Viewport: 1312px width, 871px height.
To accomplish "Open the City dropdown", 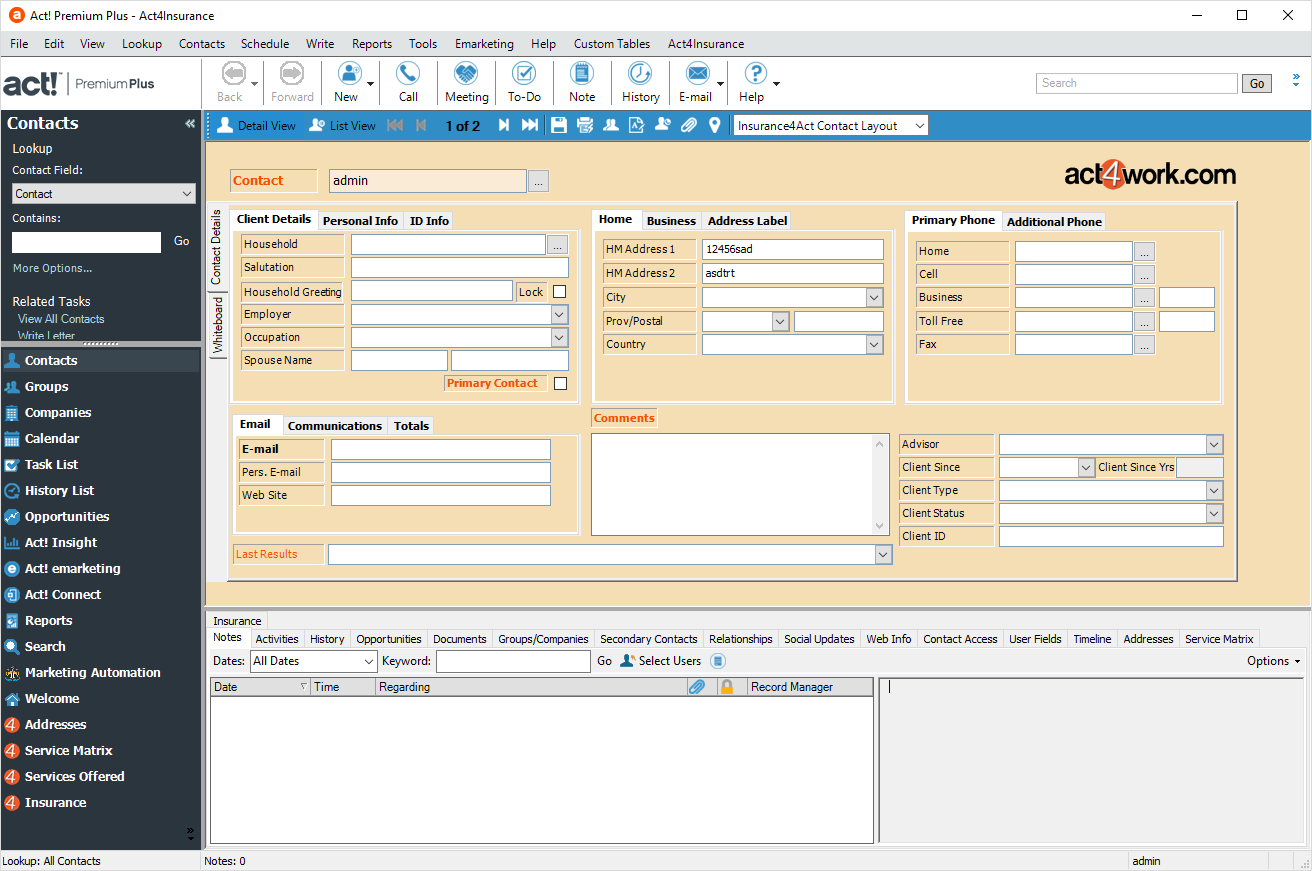I will [874, 297].
